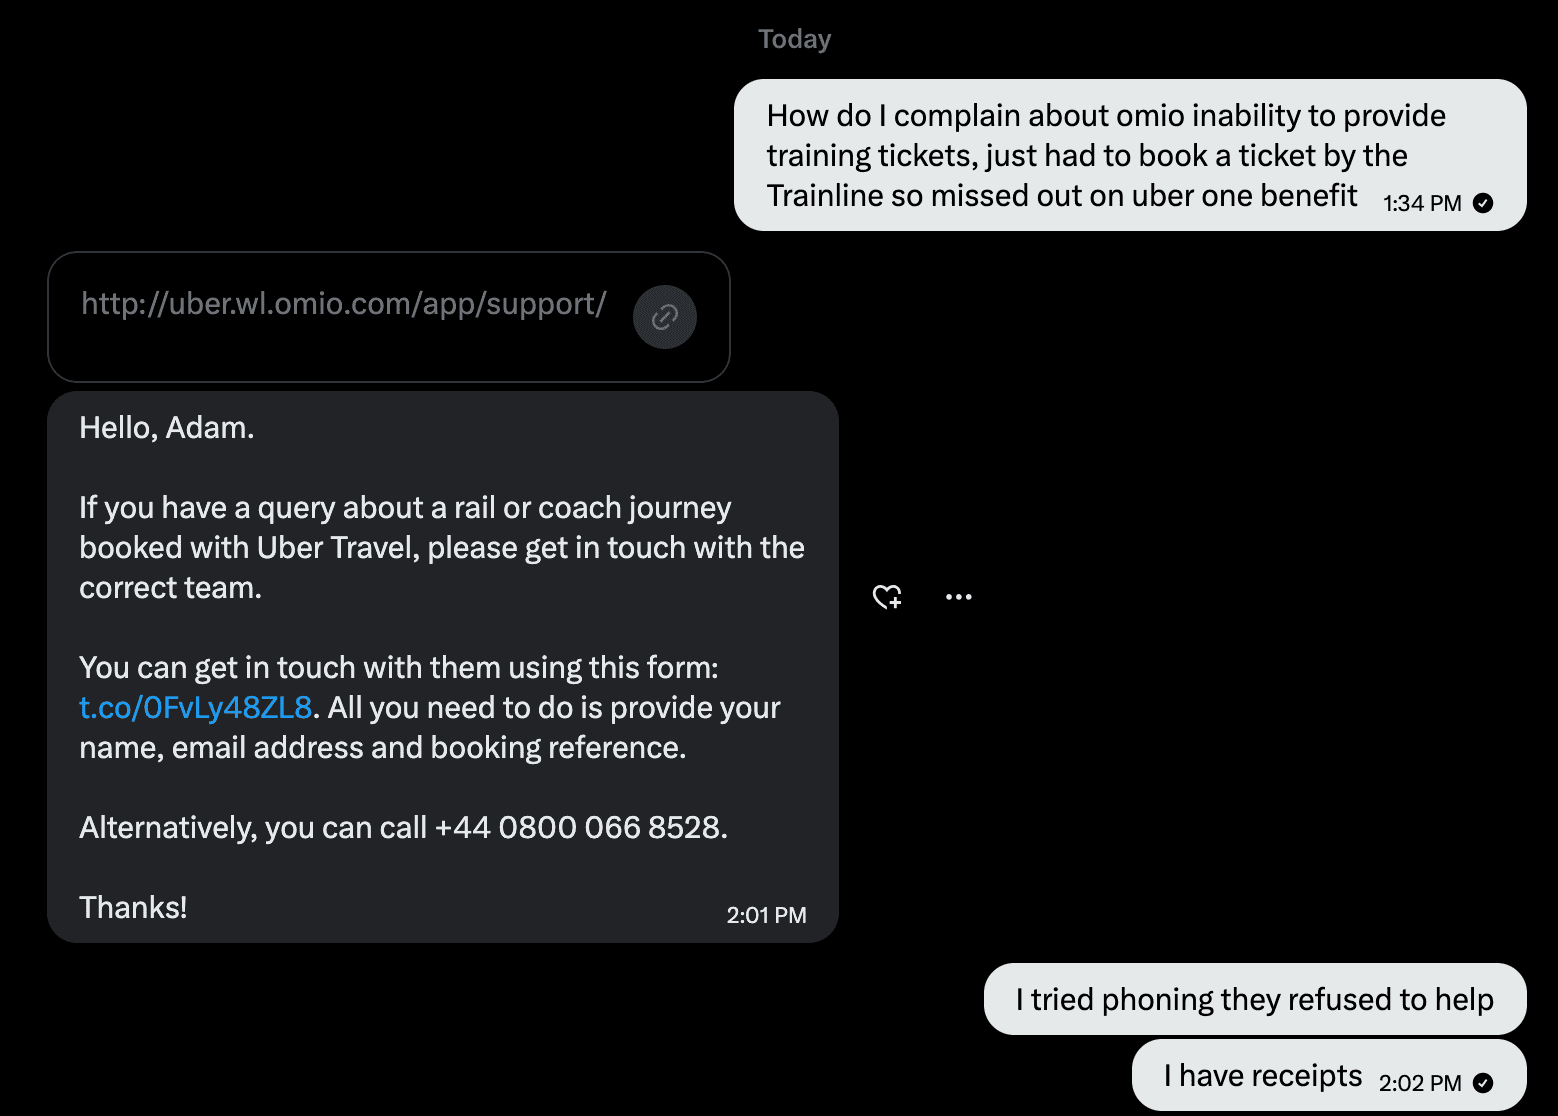Click the "booked with Uber Travel" text line
1558x1116 pixels.
click(441, 548)
